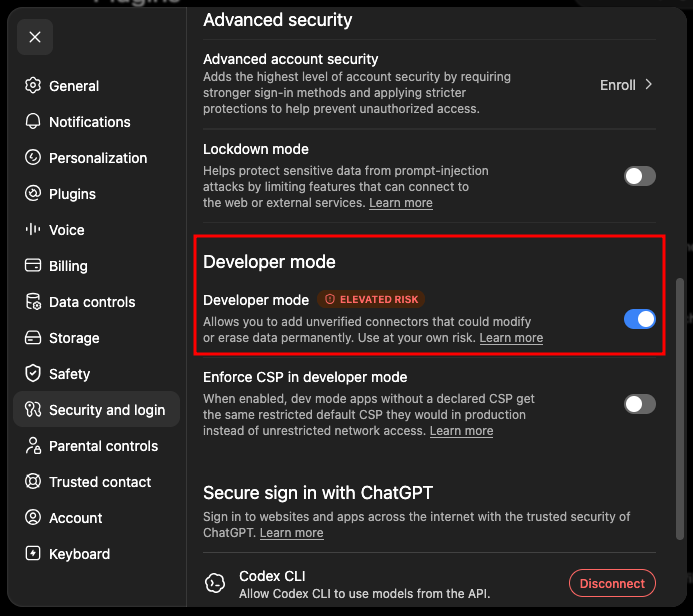Screen dimensions: 693x616
Task: Click the Keyboard shortcut icon
Action: point(33,553)
